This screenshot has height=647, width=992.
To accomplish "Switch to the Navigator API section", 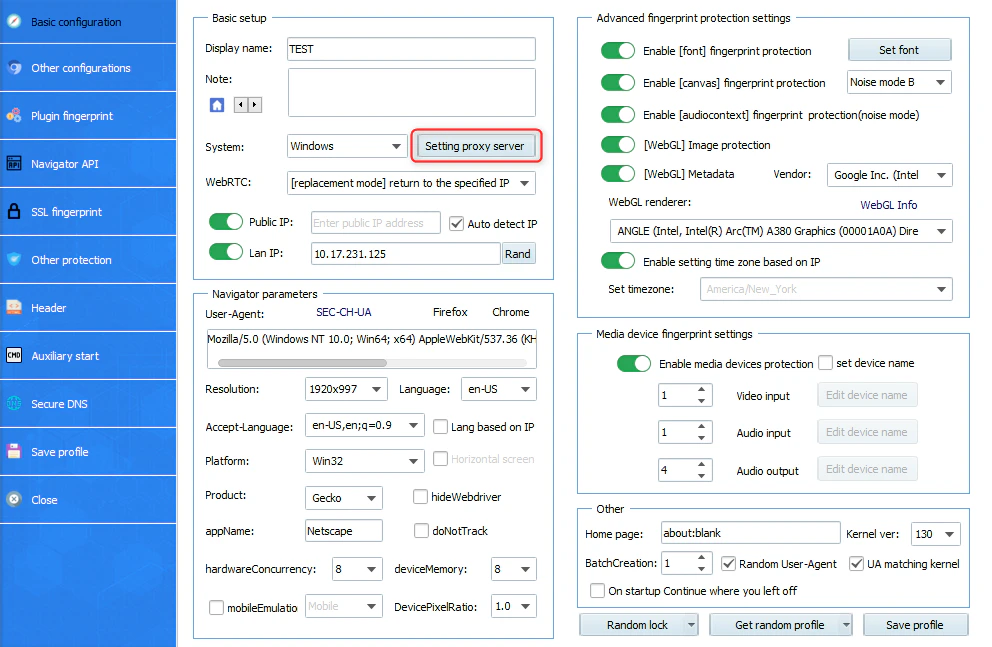I will (88, 164).
